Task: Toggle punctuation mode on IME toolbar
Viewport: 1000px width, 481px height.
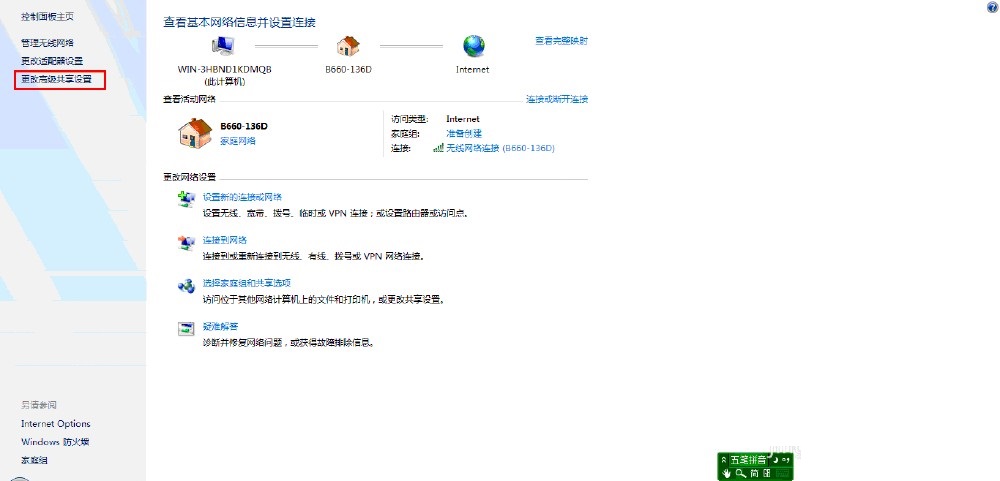Action: (x=785, y=460)
